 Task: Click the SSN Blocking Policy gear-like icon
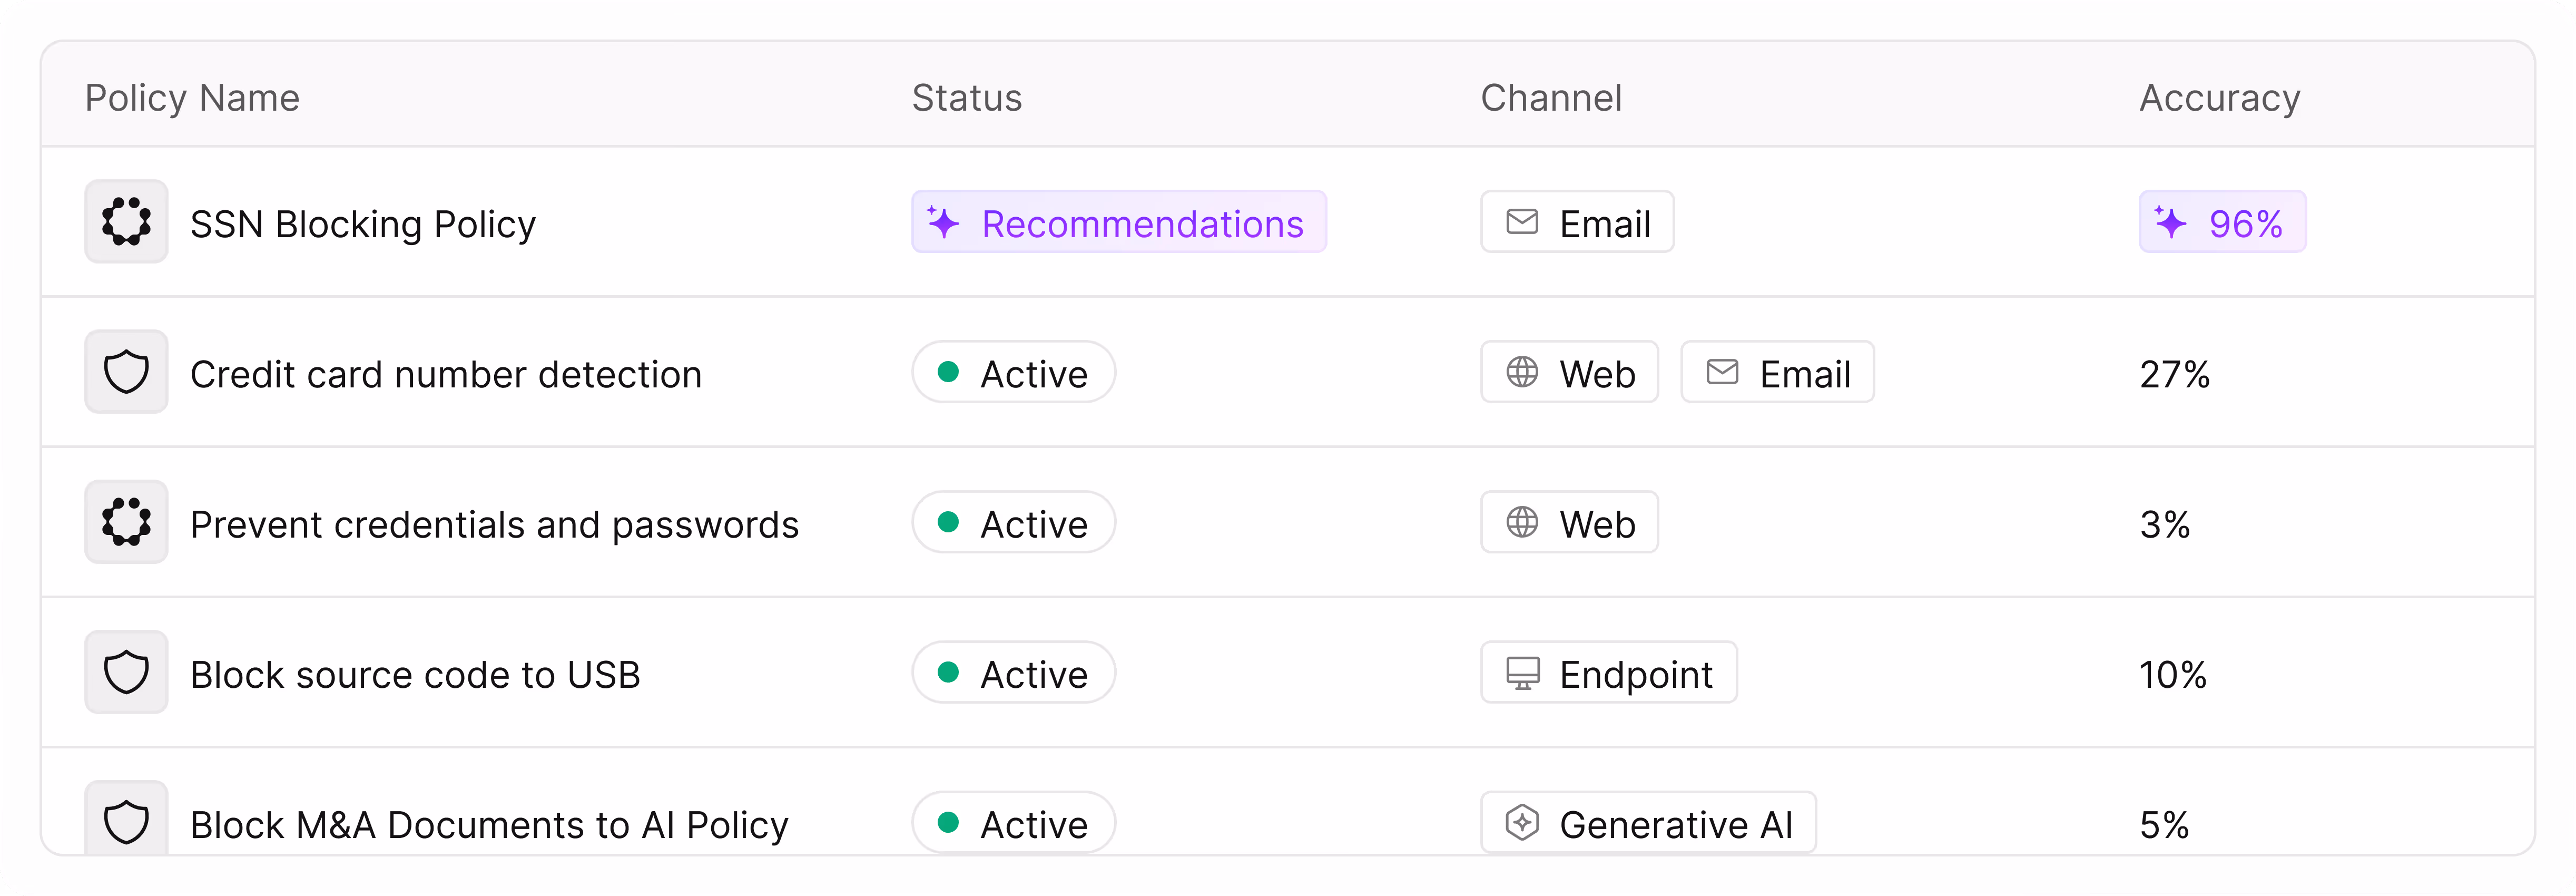point(126,221)
